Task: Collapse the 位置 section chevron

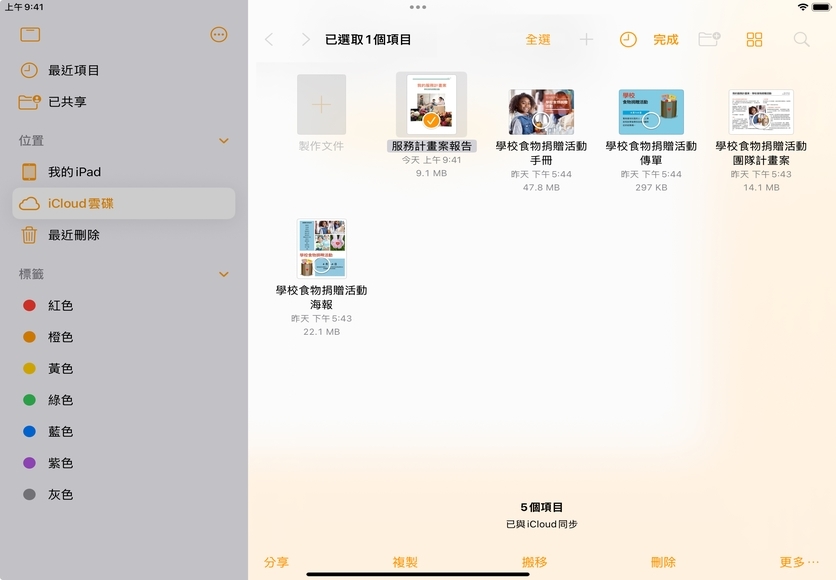Action: (x=224, y=141)
